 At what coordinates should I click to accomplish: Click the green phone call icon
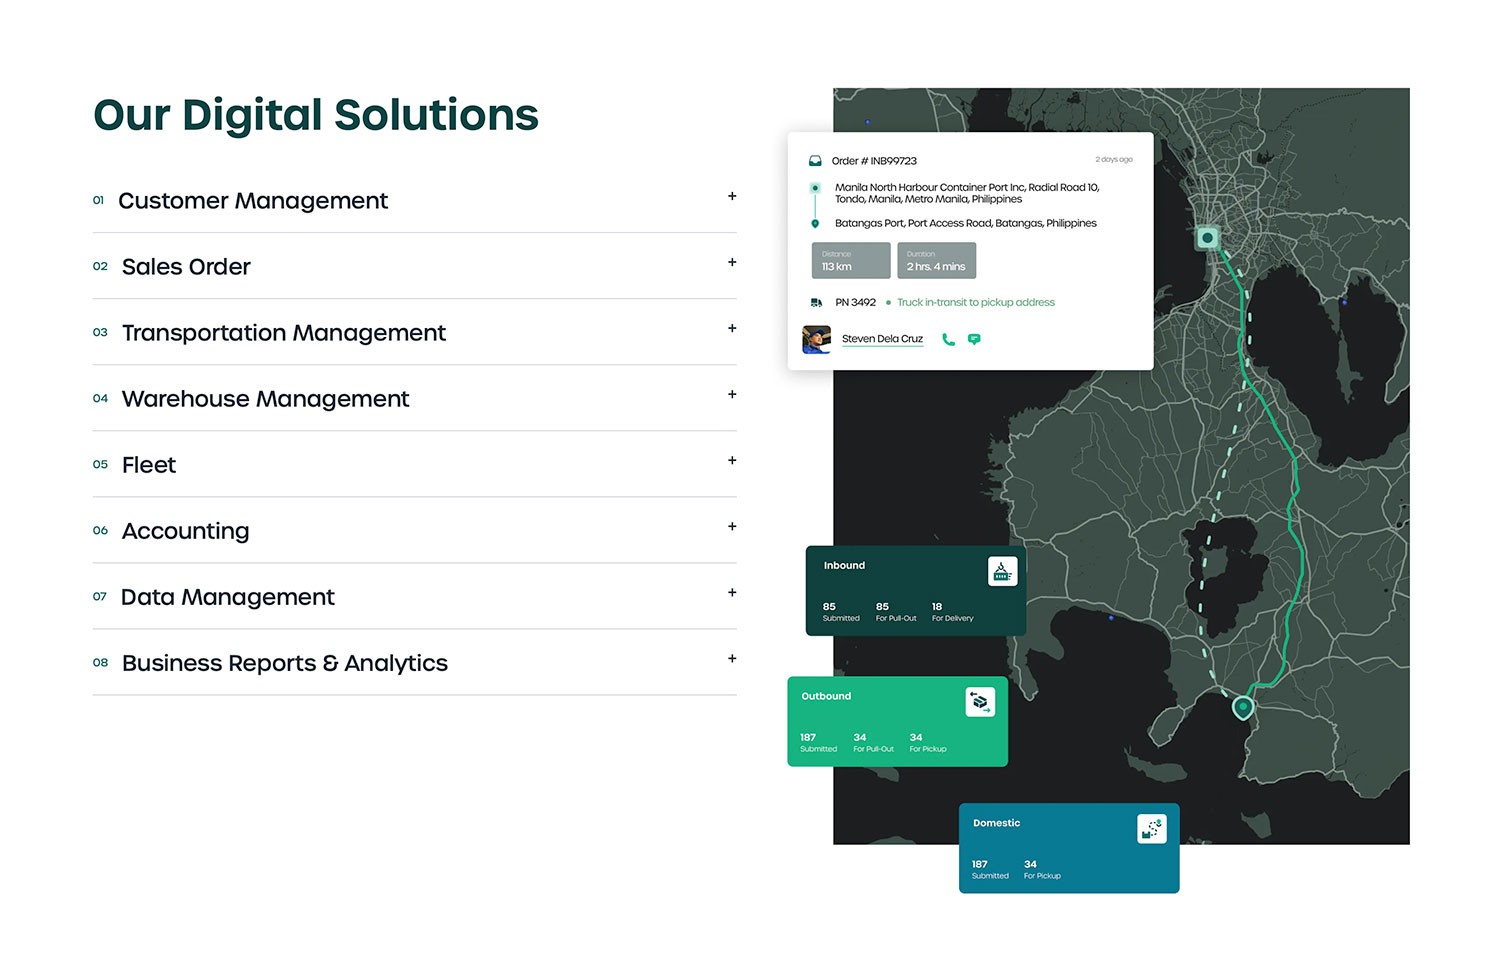coord(948,340)
